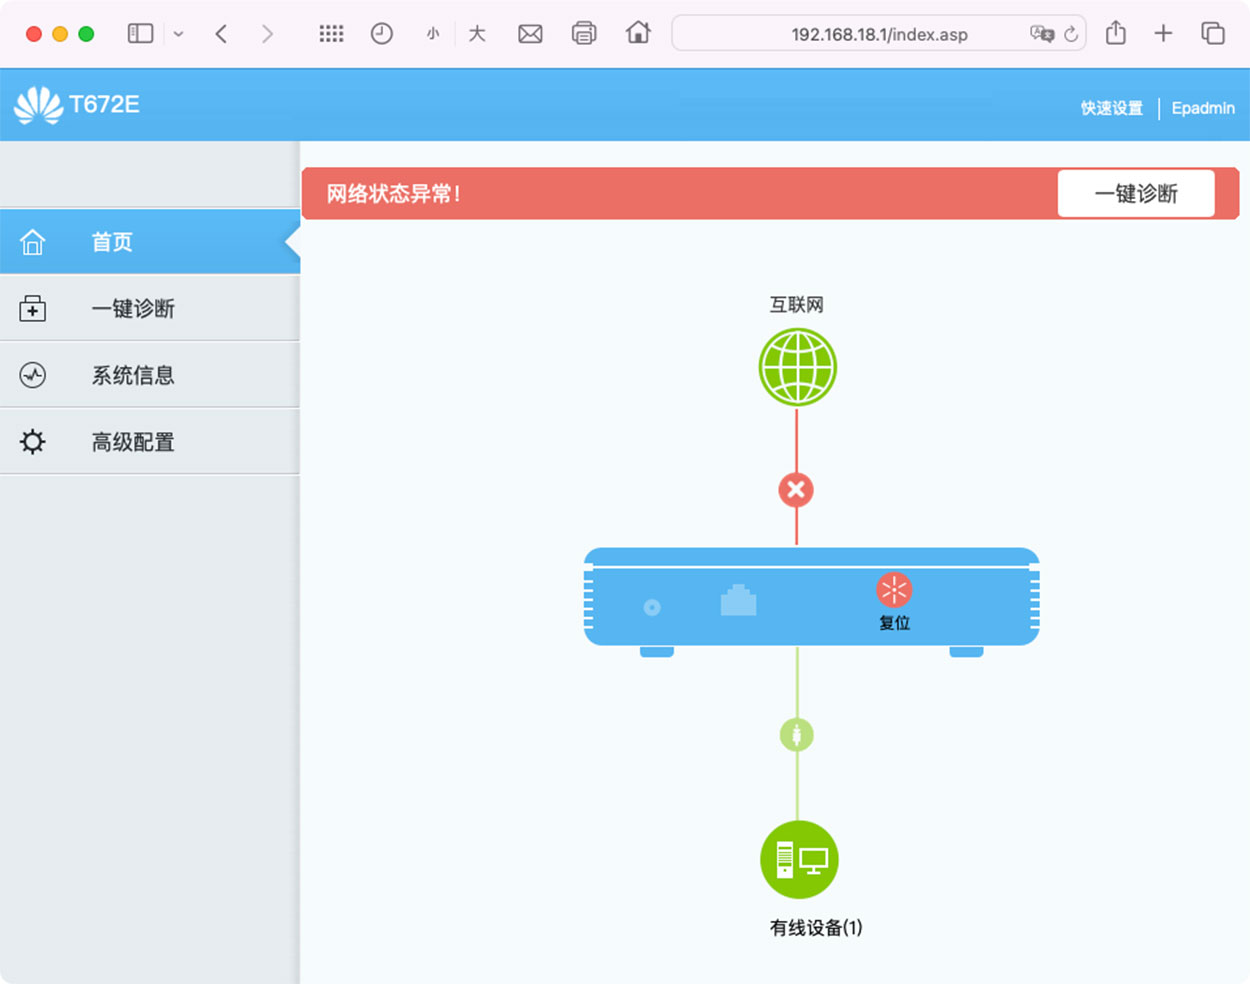Viewport: 1250px width, 984px height.
Task: Open 一键诊断 in the left sidebar
Action: point(132,309)
